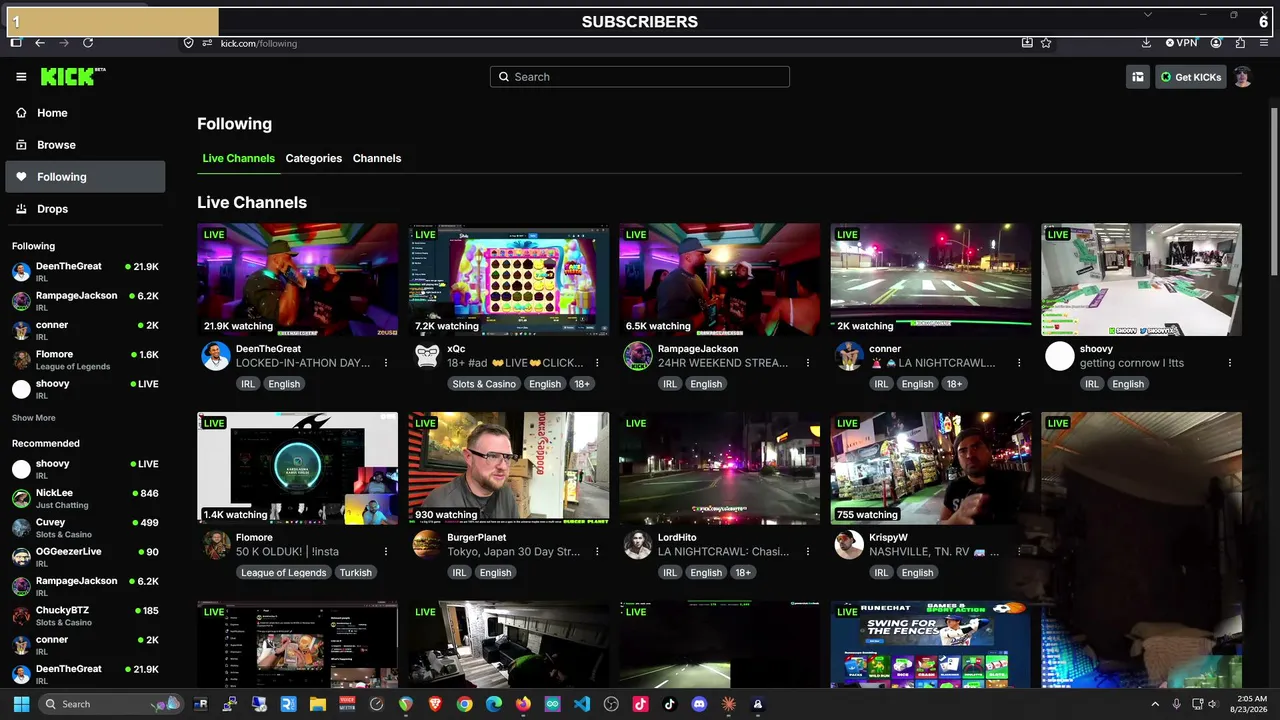
Task: Click the Slots & Casino tag on xQc
Action: pos(484,384)
